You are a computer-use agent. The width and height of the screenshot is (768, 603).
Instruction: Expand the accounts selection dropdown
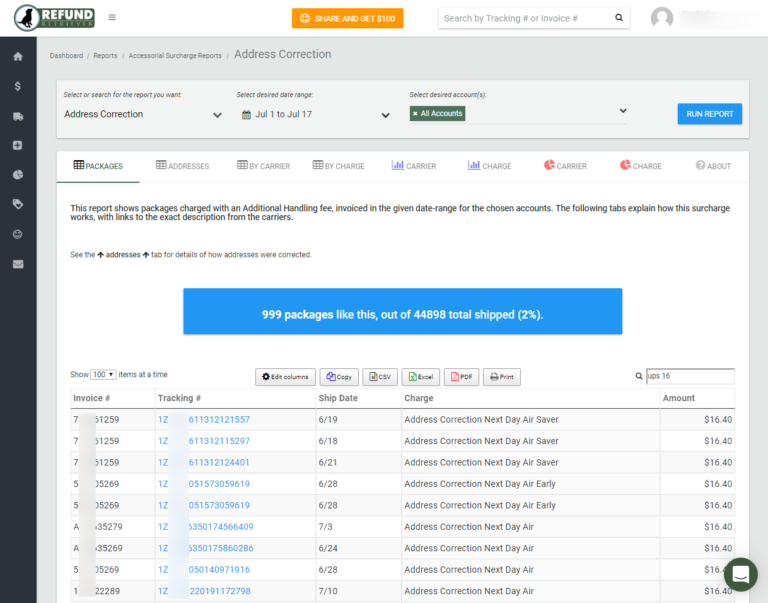pyautogui.click(x=622, y=112)
